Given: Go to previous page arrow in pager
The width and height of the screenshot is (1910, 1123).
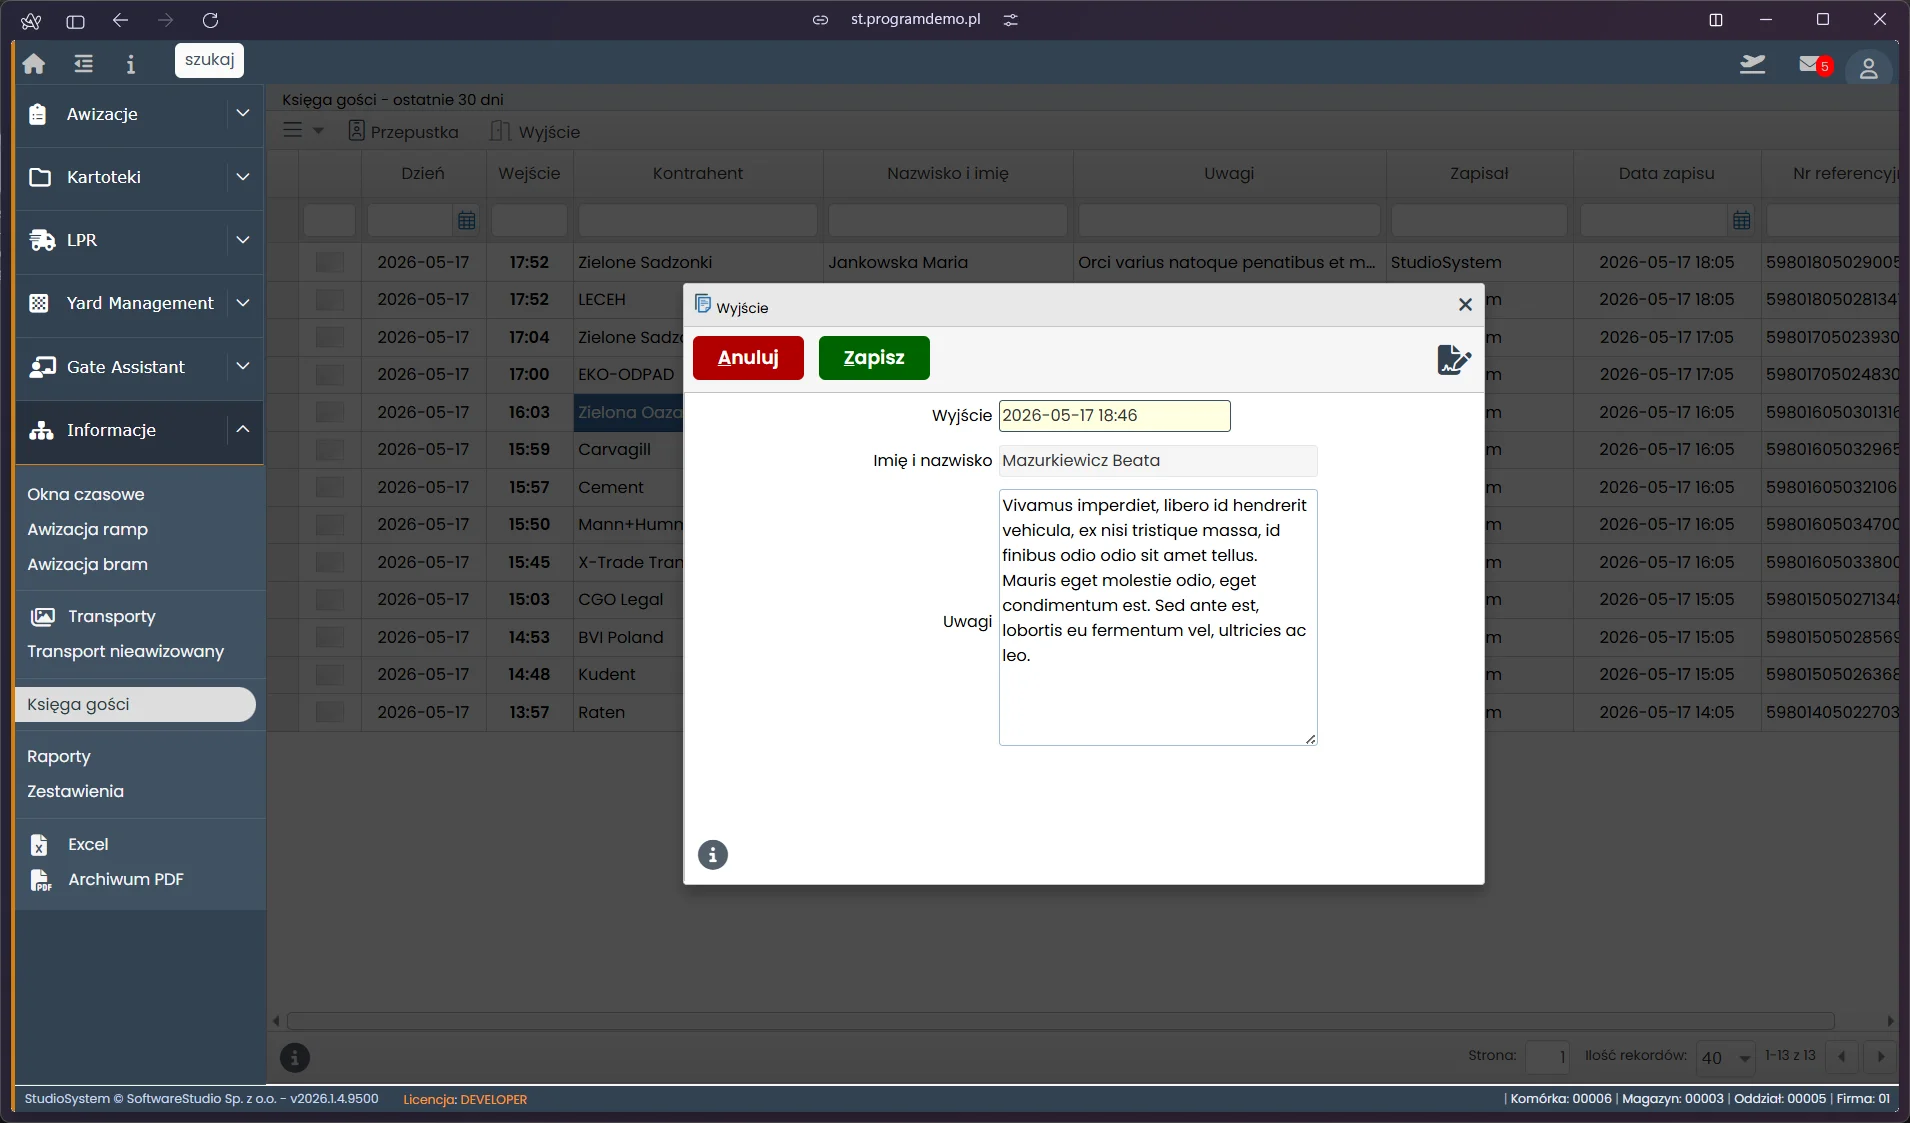Looking at the screenshot, I should click(x=1842, y=1056).
